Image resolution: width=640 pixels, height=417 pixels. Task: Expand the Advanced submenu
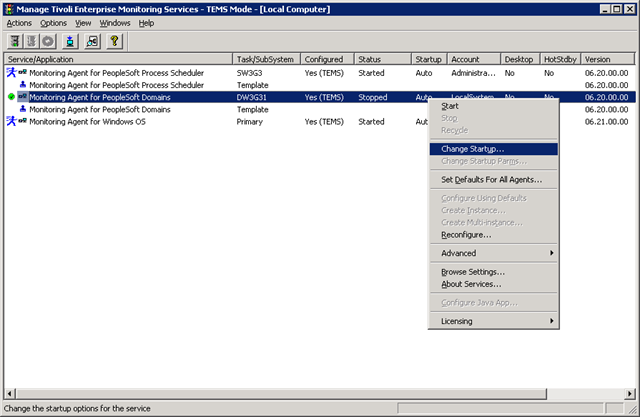coord(493,253)
